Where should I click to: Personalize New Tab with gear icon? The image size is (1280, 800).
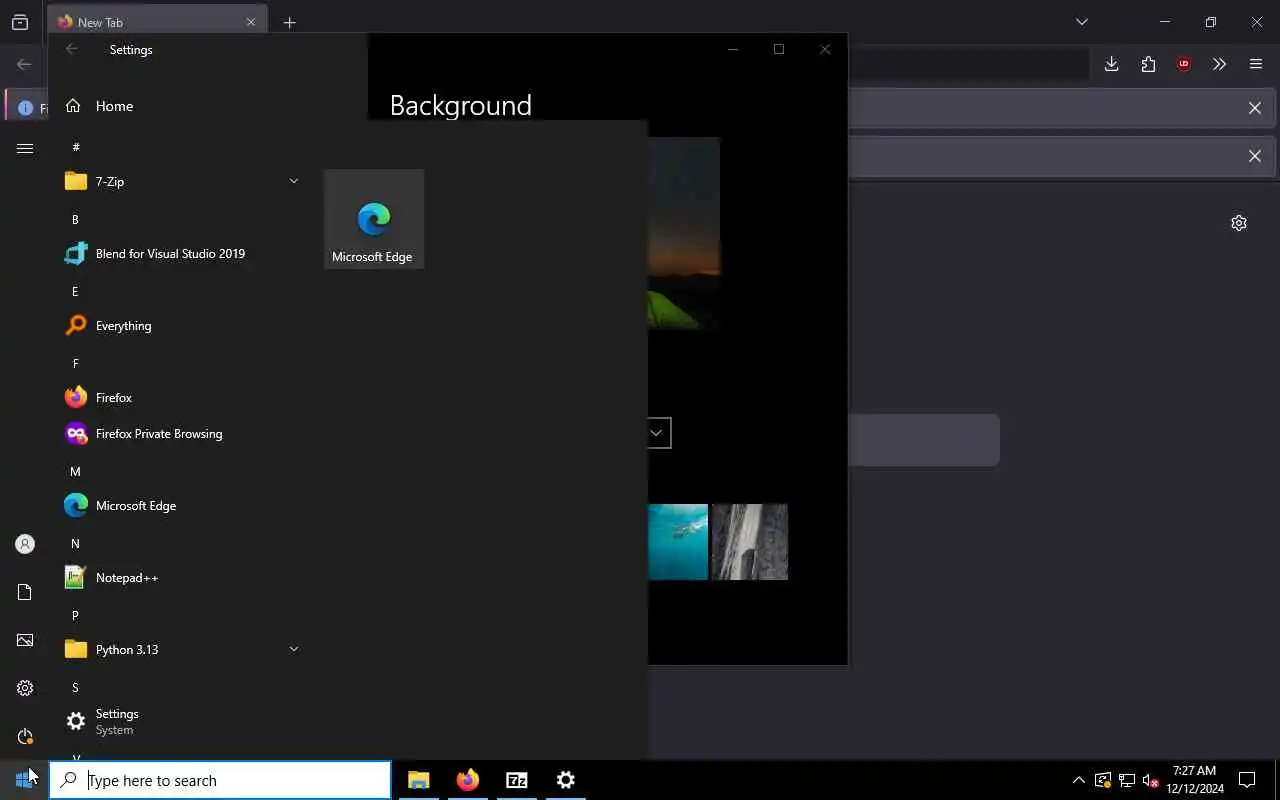coord(1239,223)
